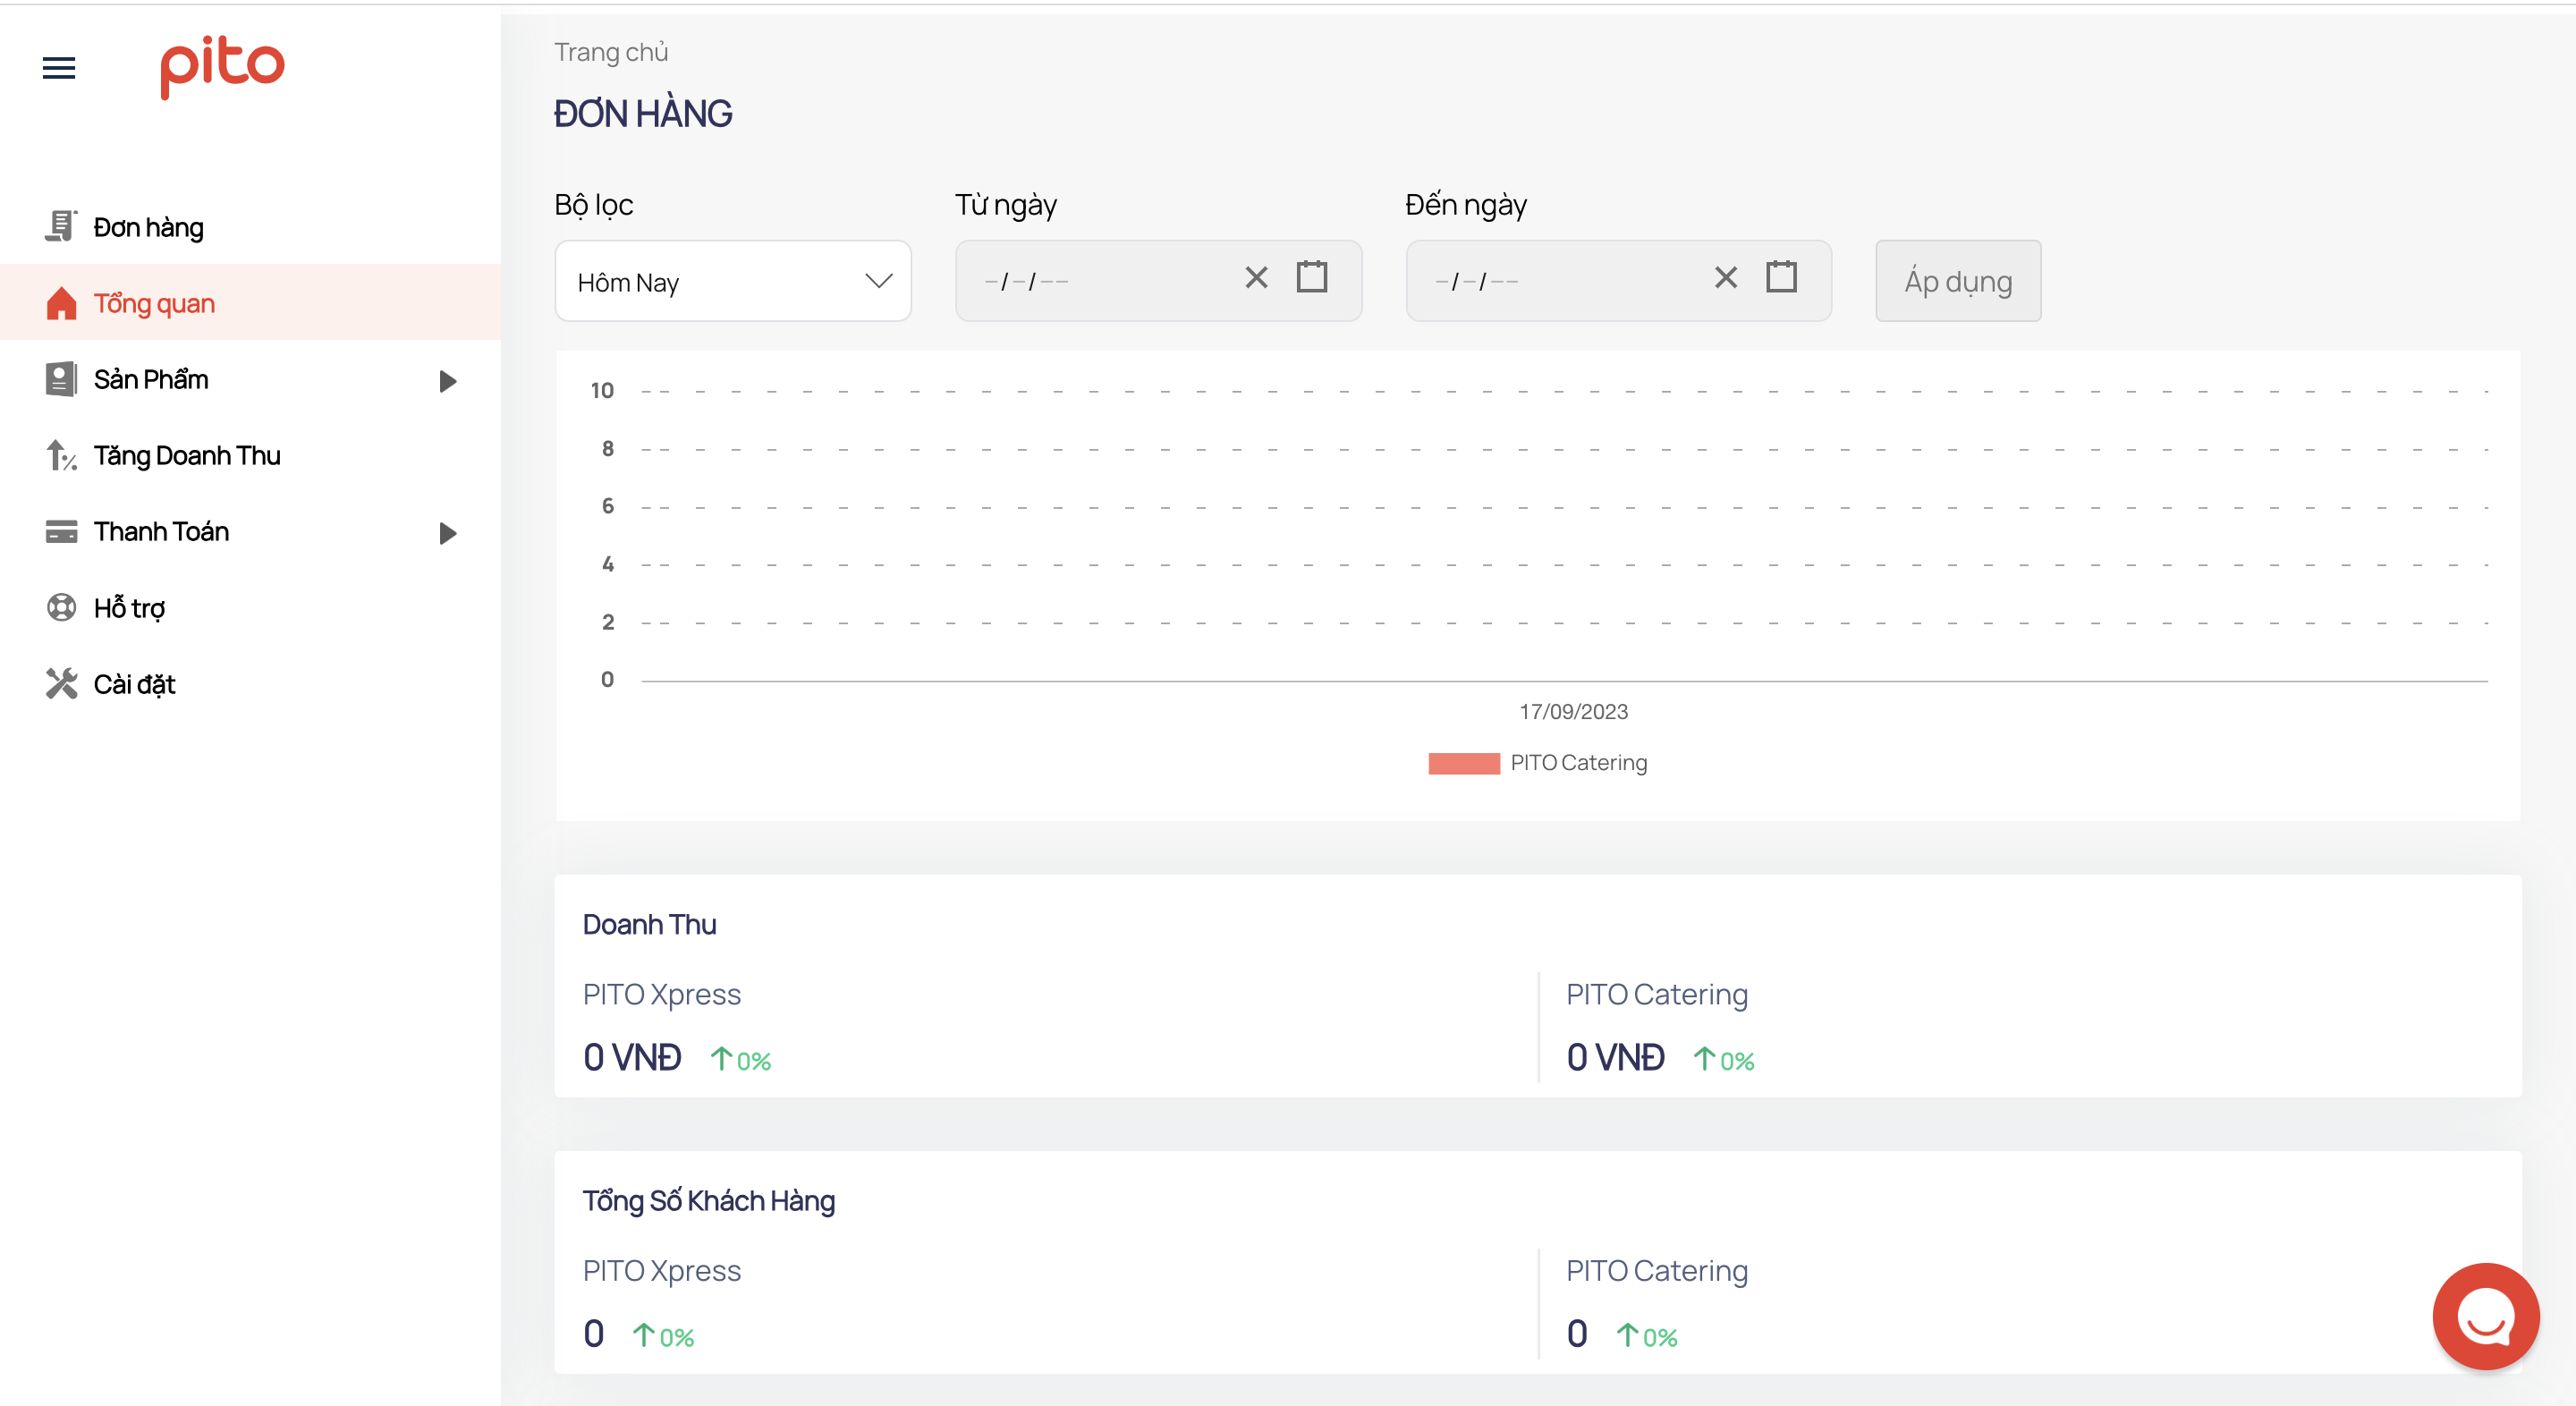Expand the Thanh Toán submenu arrow
The height and width of the screenshot is (1406, 2576).
click(448, 533)
